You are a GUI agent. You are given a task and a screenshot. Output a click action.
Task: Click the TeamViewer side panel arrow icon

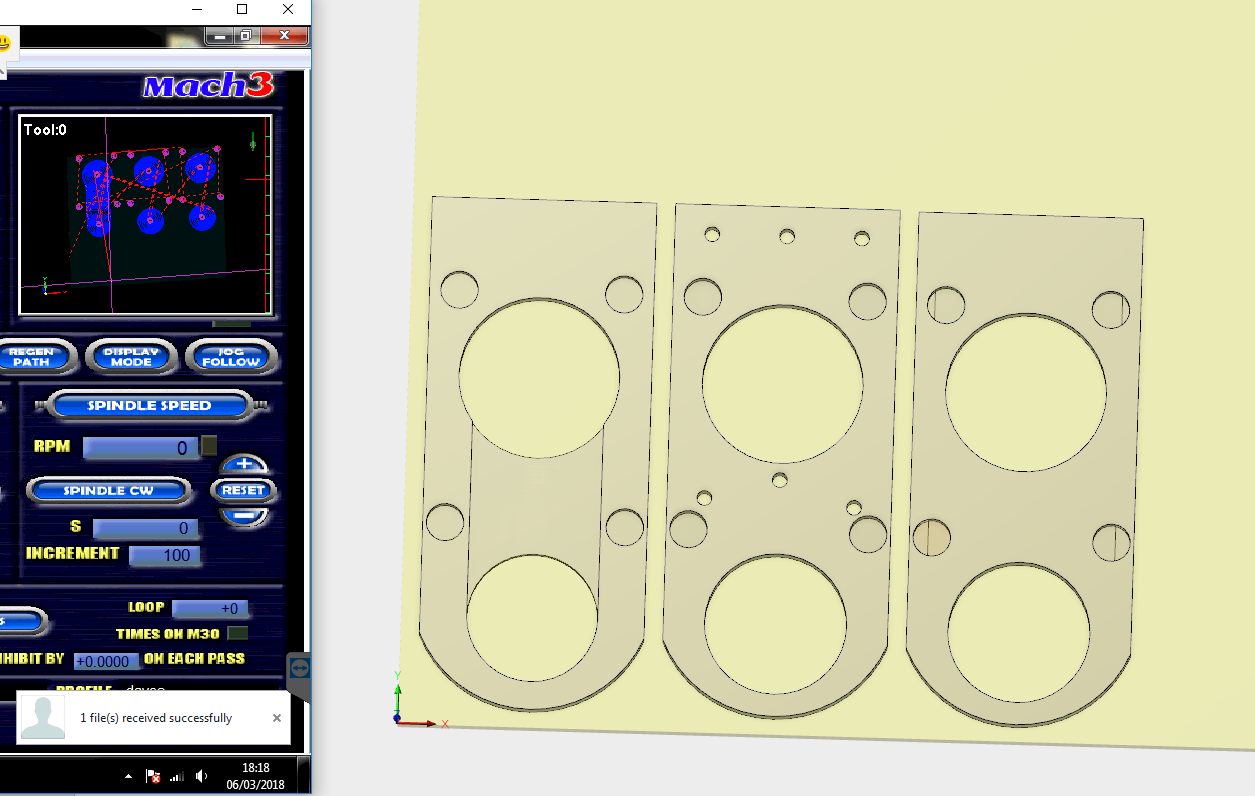click(300, 667)
